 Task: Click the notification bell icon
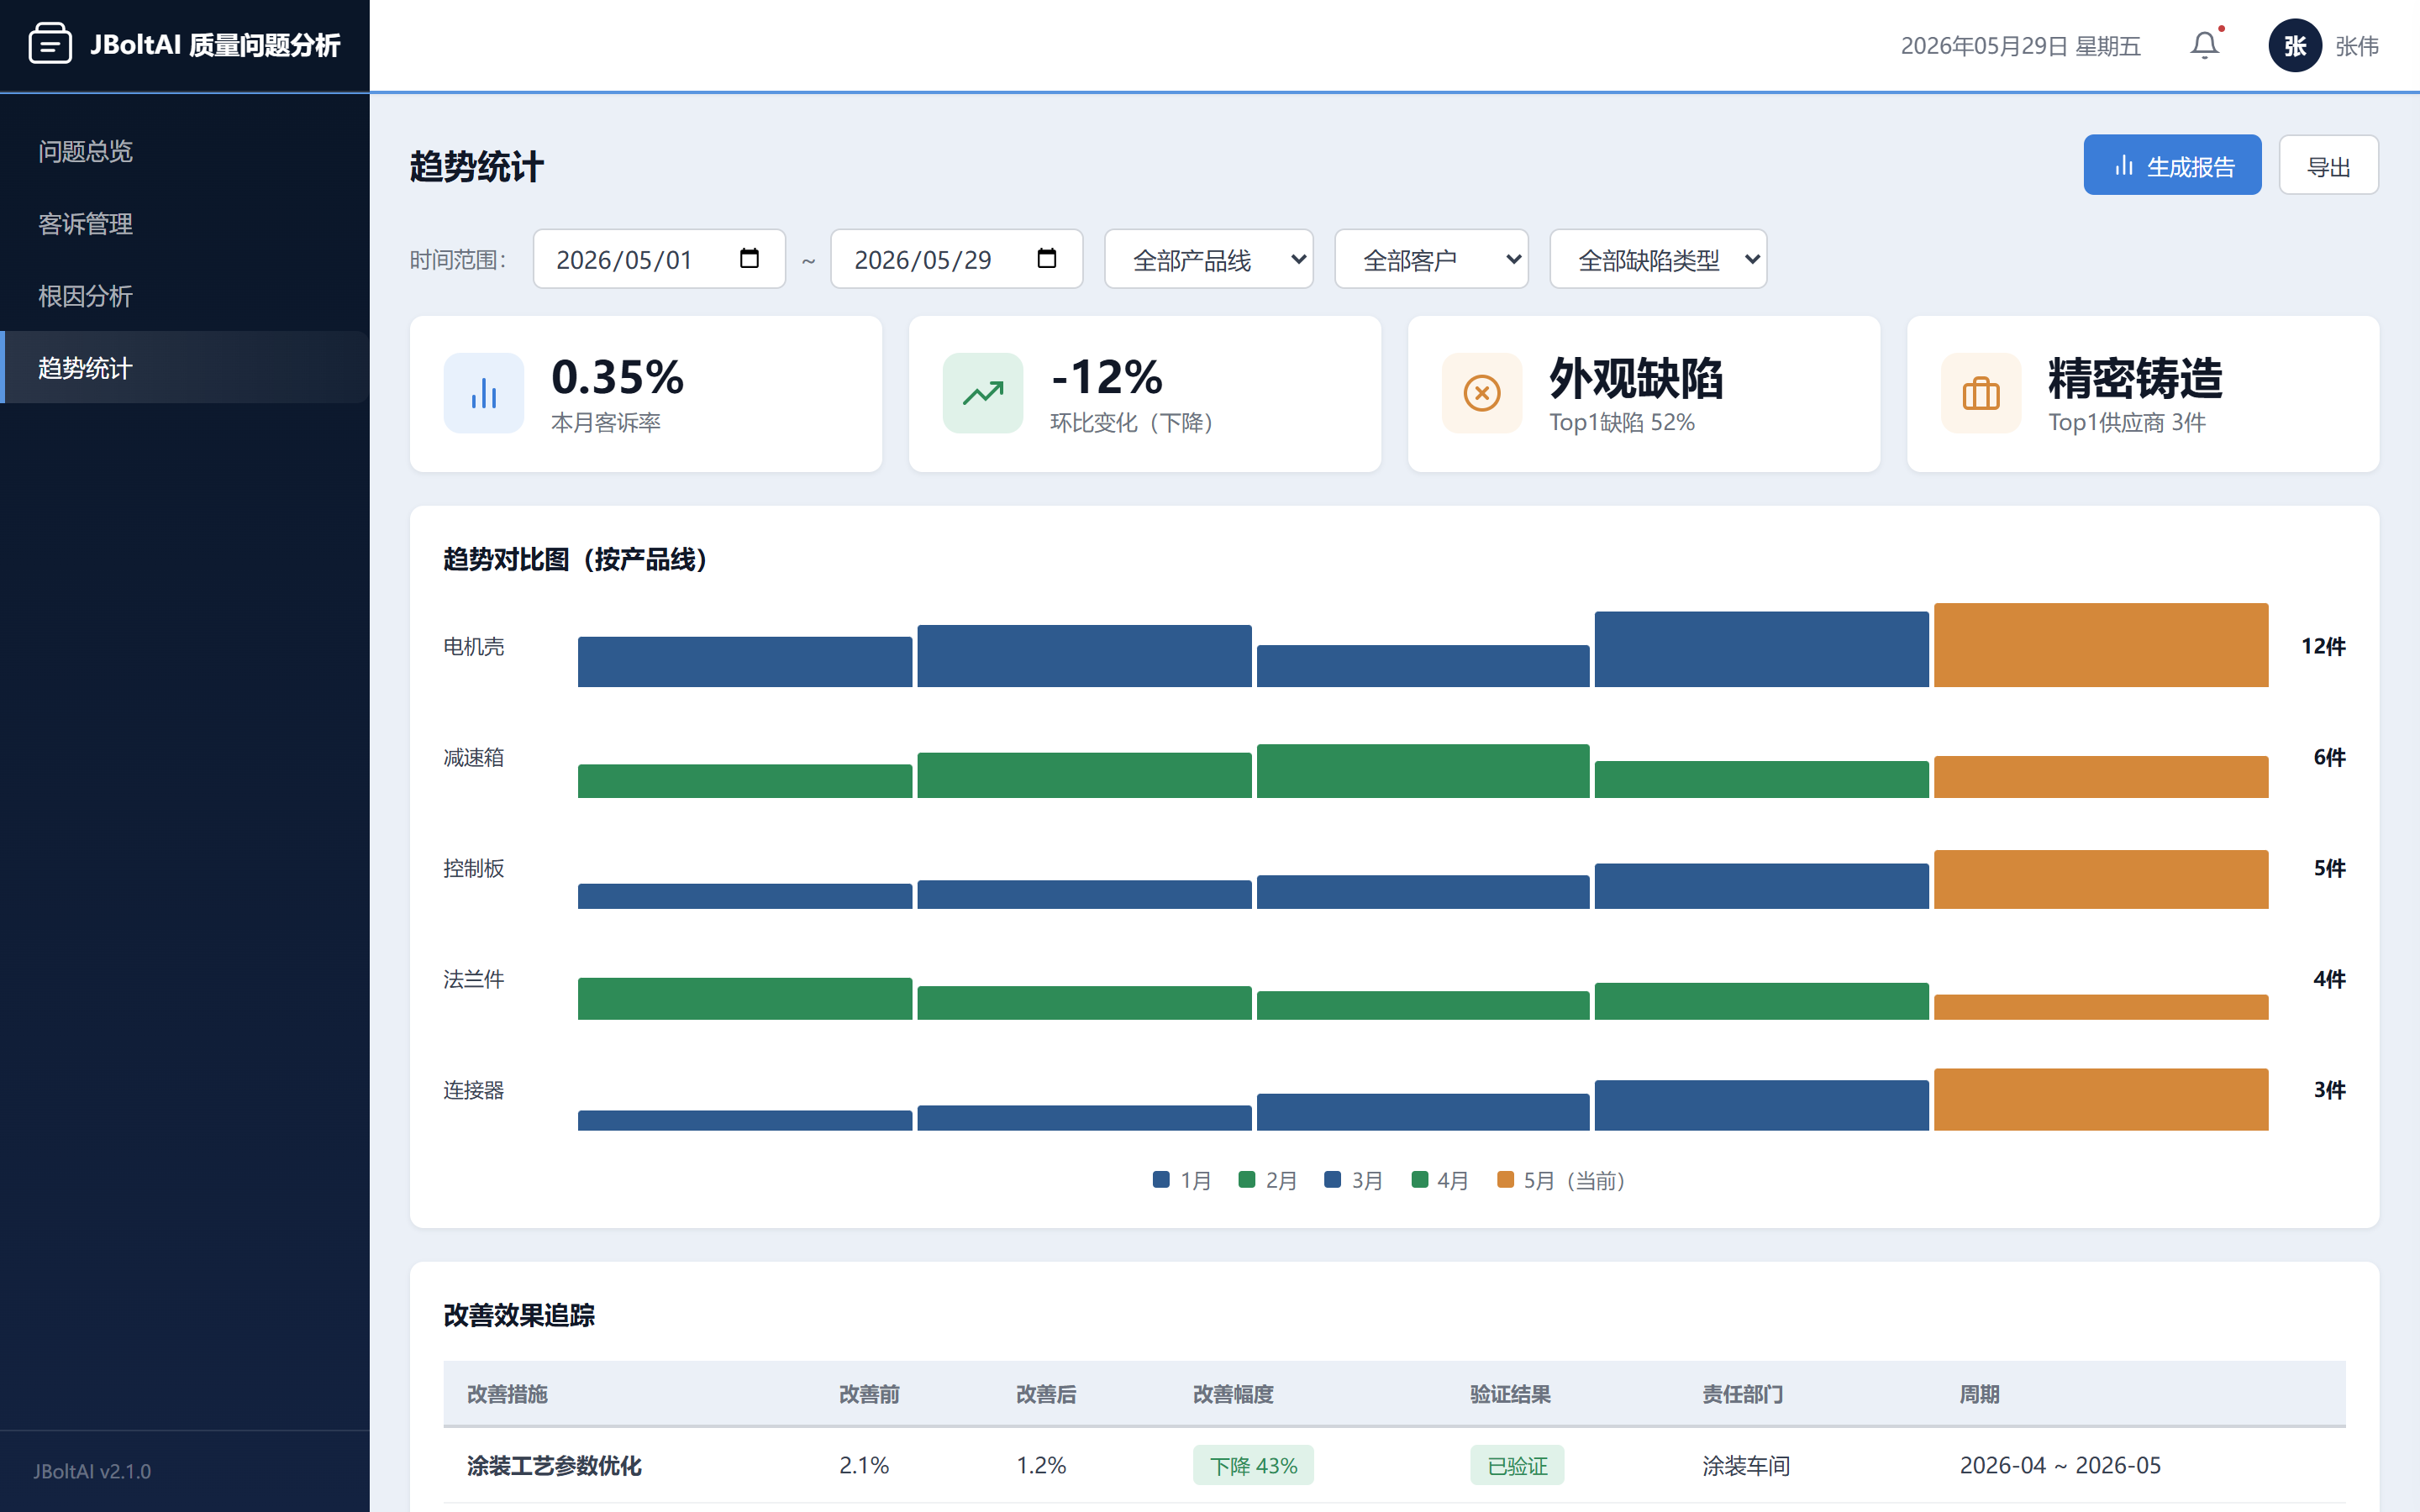tap(2204, 45)
